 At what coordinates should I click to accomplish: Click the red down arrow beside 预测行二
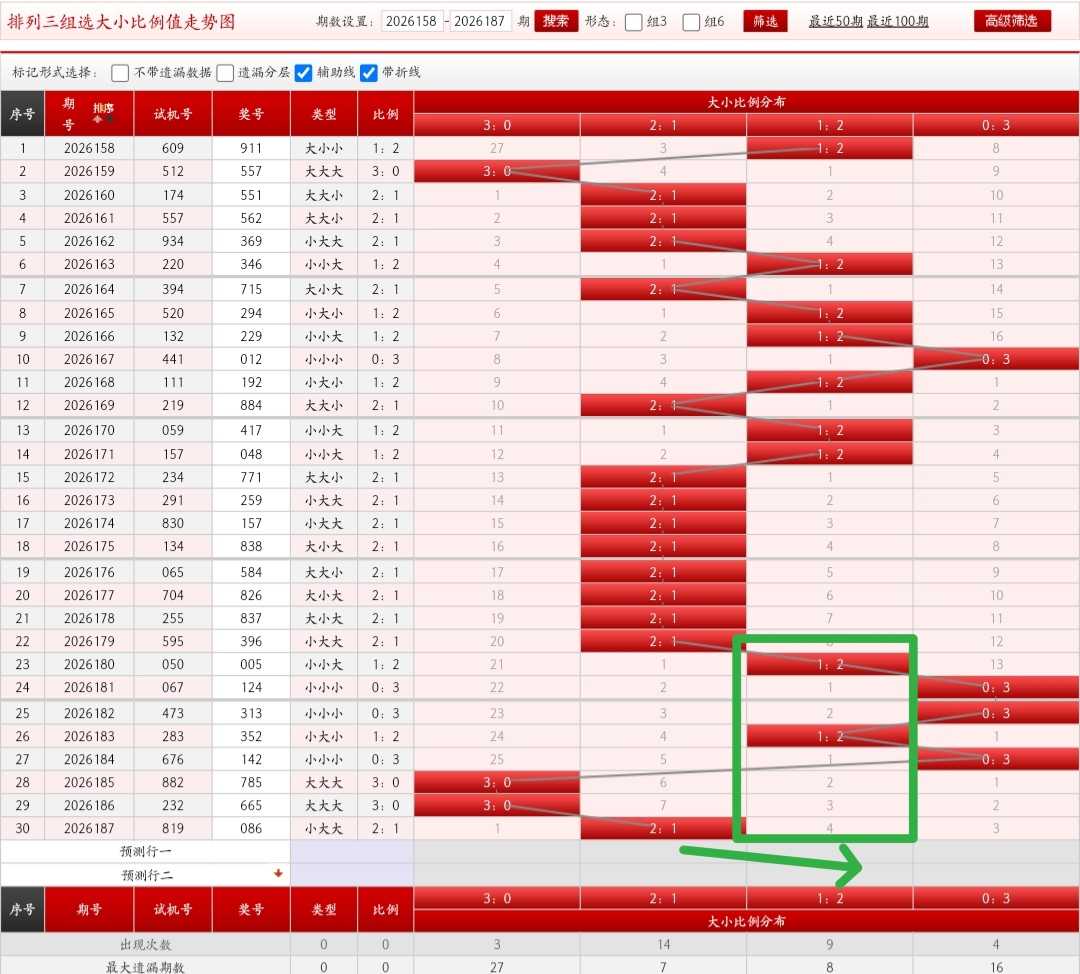278,873
